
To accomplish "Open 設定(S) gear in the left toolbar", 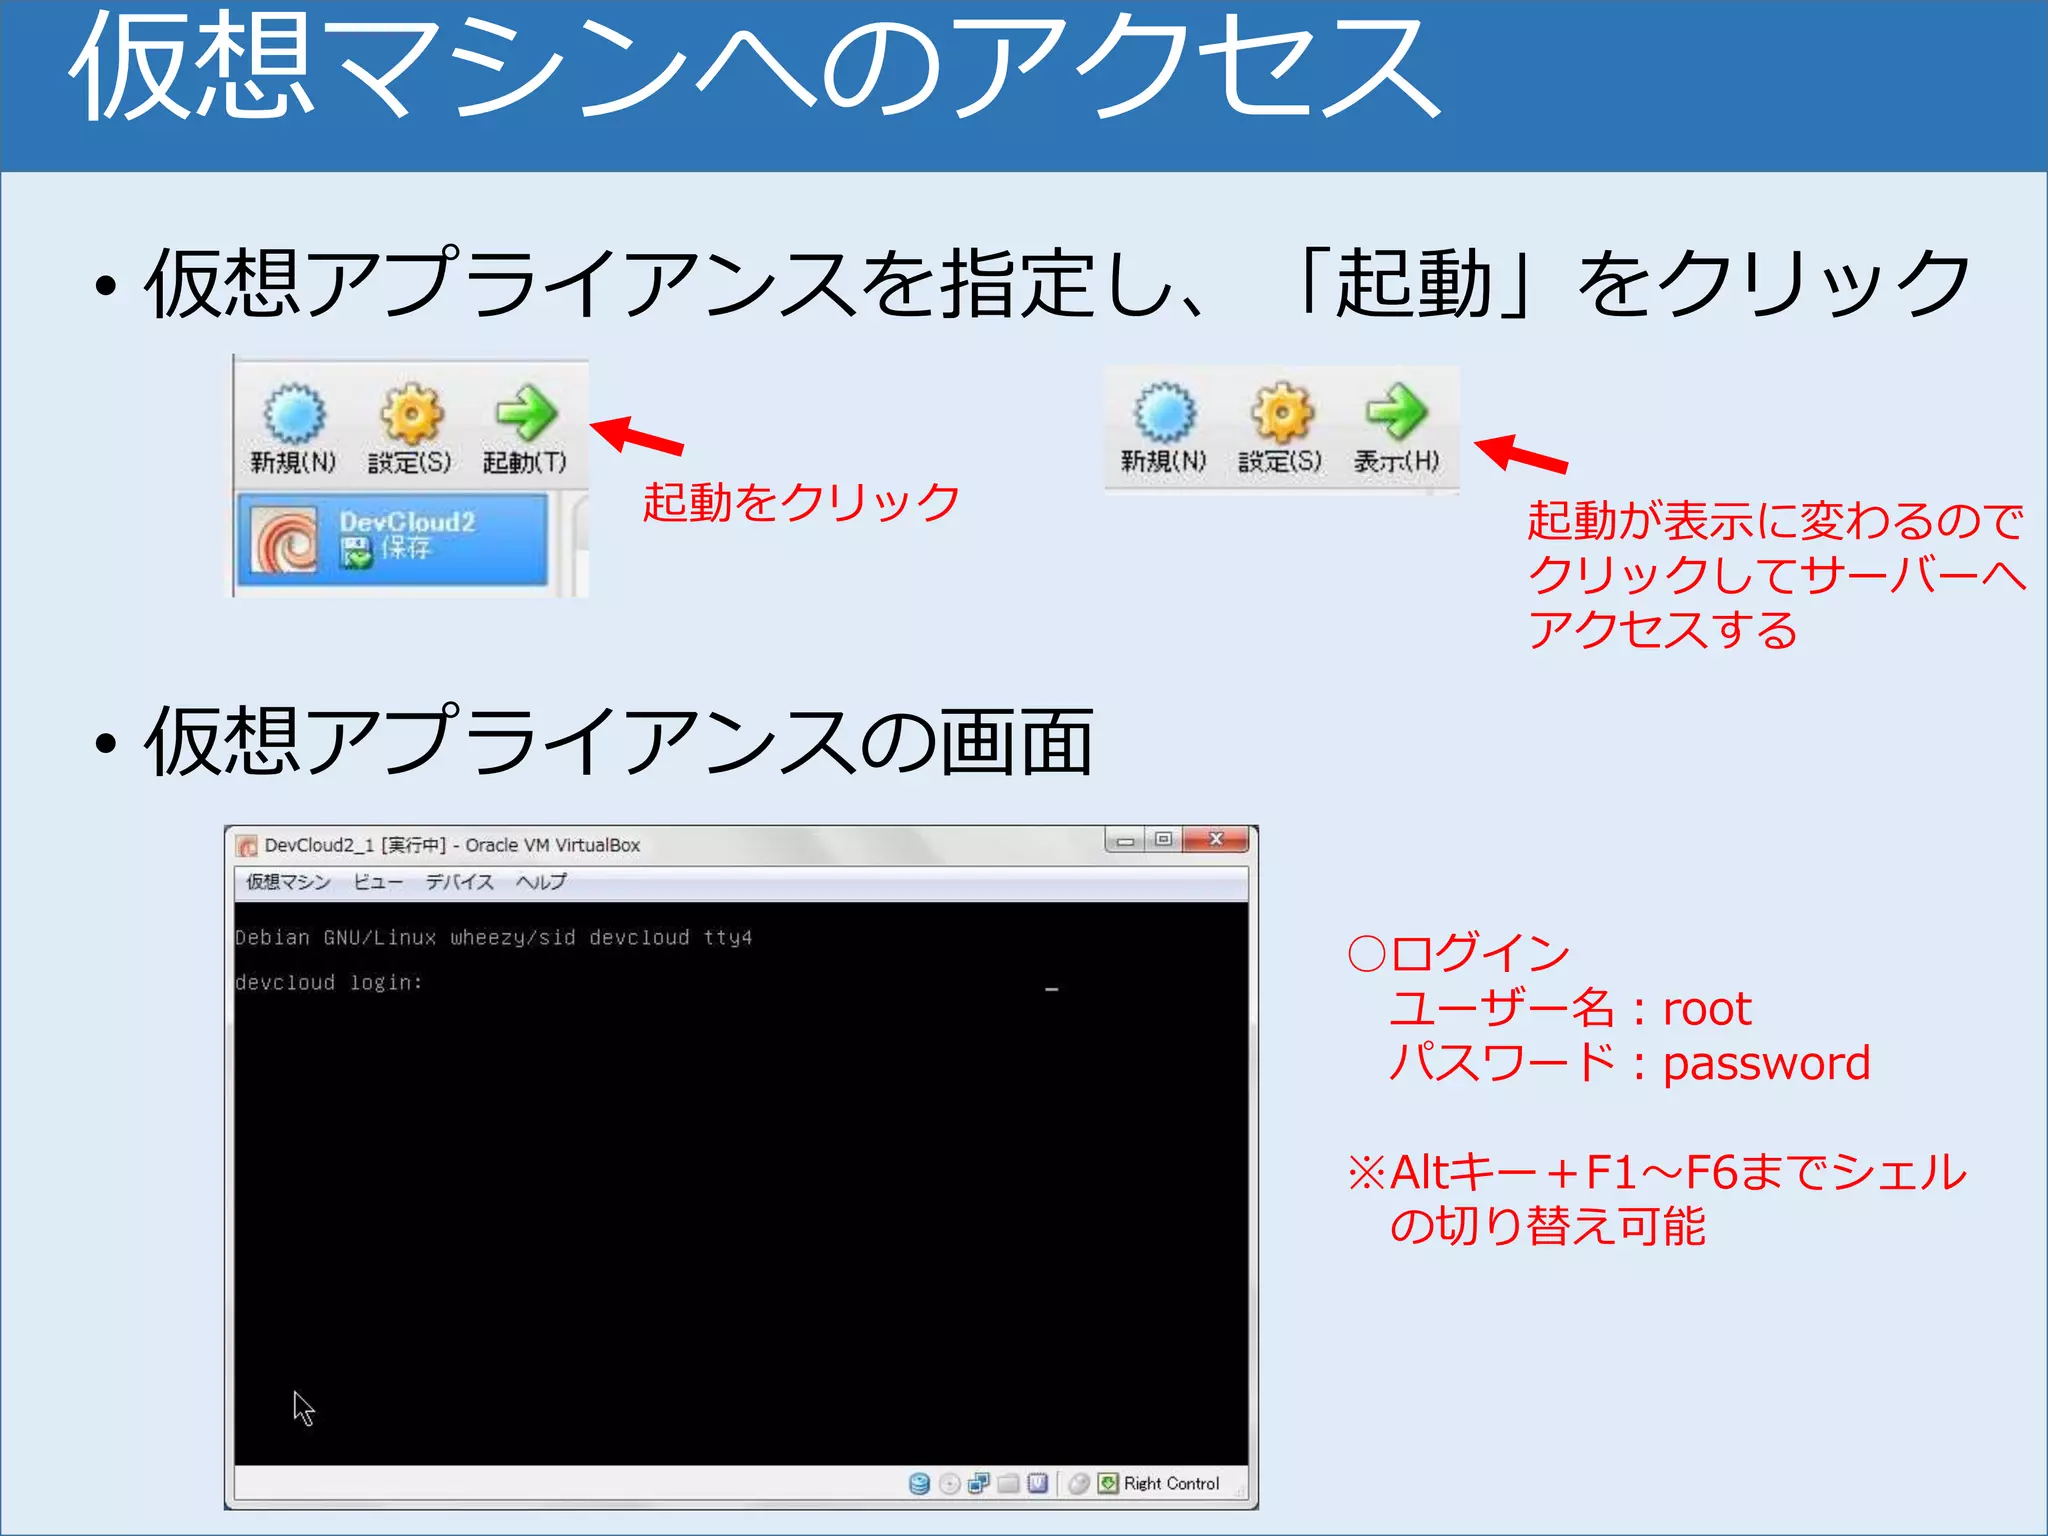I will [410, 430].
